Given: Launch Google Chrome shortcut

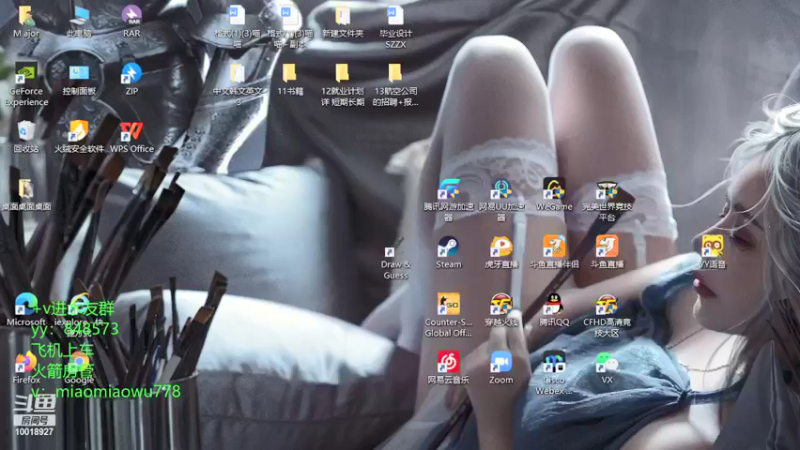Looking at the screenshot, I should [x=79, y=367].
